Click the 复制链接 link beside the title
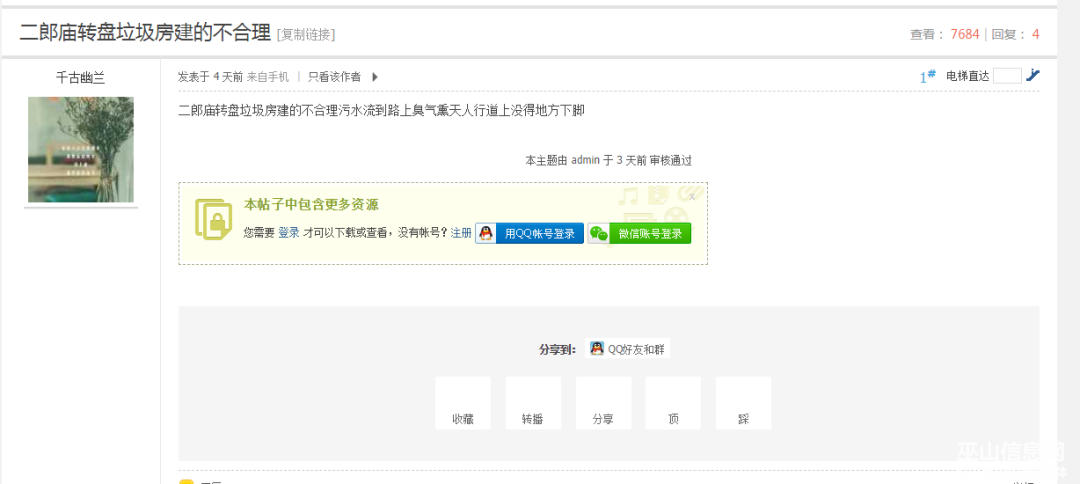Image resolution: width=1080 pixels, height=484 pixels. pyautogui.click(x=306, y=35)
